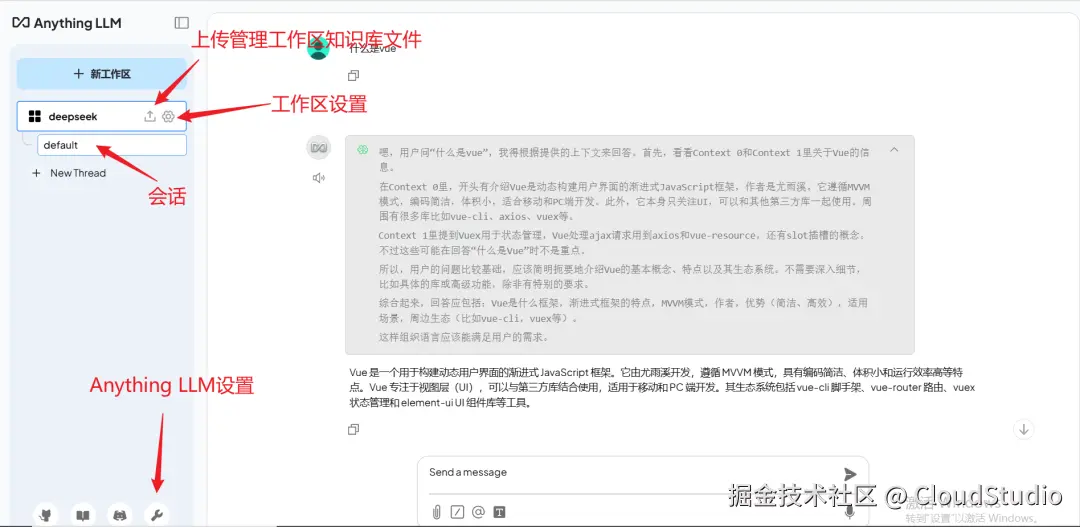Image resolution: width=1080 pixels, height=527 pixels.
Task: Open the Discord community icon
Action: pos(120,515)
